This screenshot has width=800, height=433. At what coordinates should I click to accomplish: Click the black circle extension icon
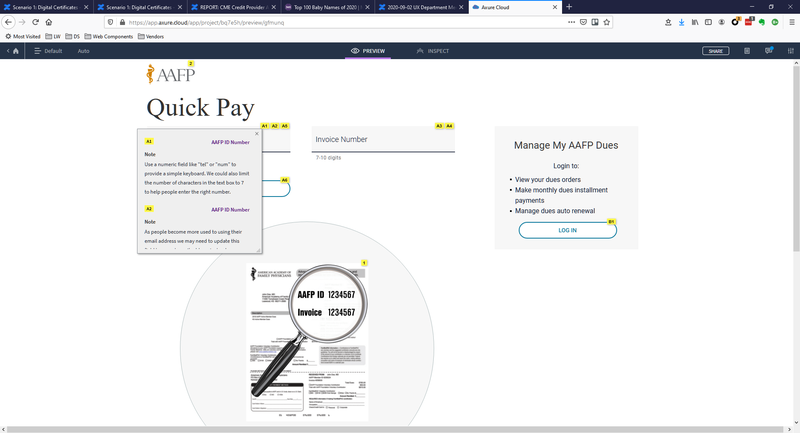(x=735, y=22)
